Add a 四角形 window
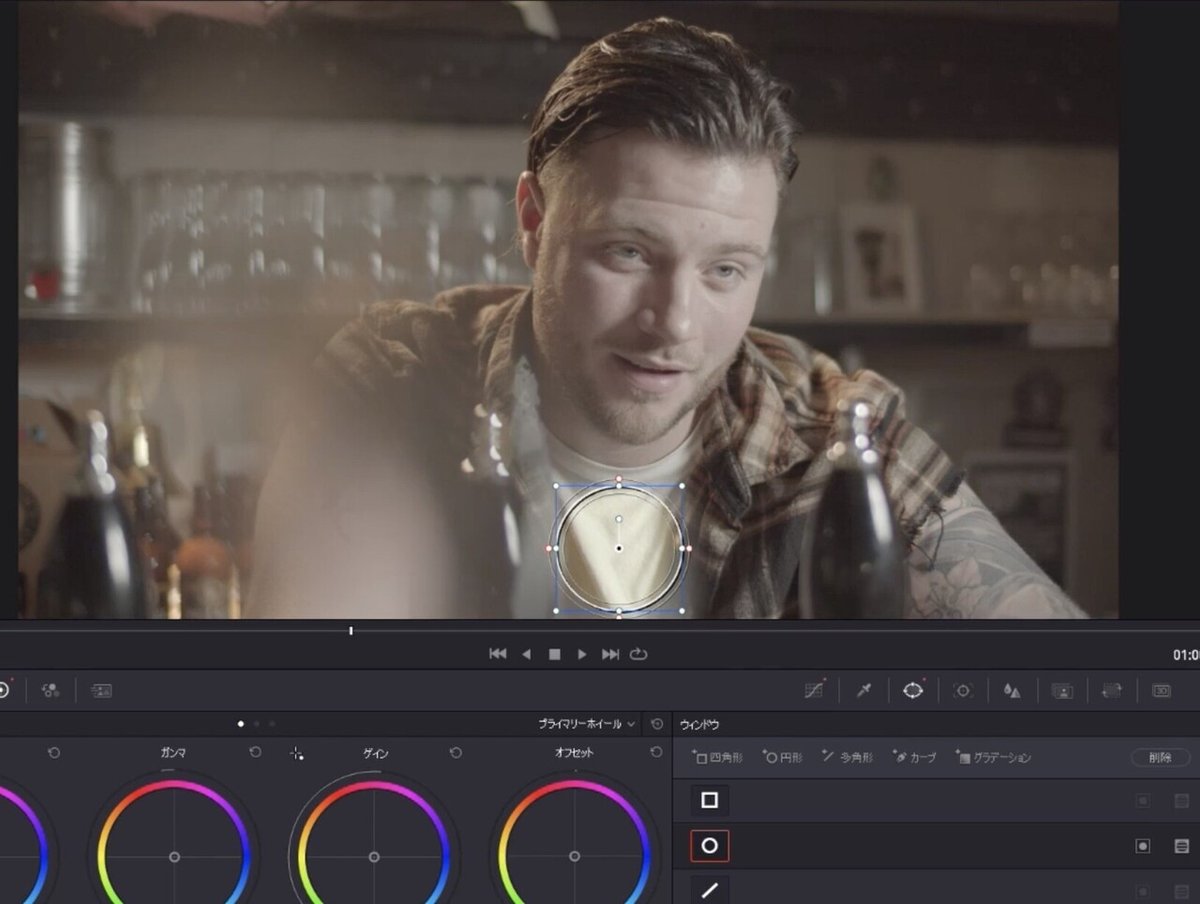Image resolution: width=1200 pixels, height=904 pixels. tap(718, 758)
